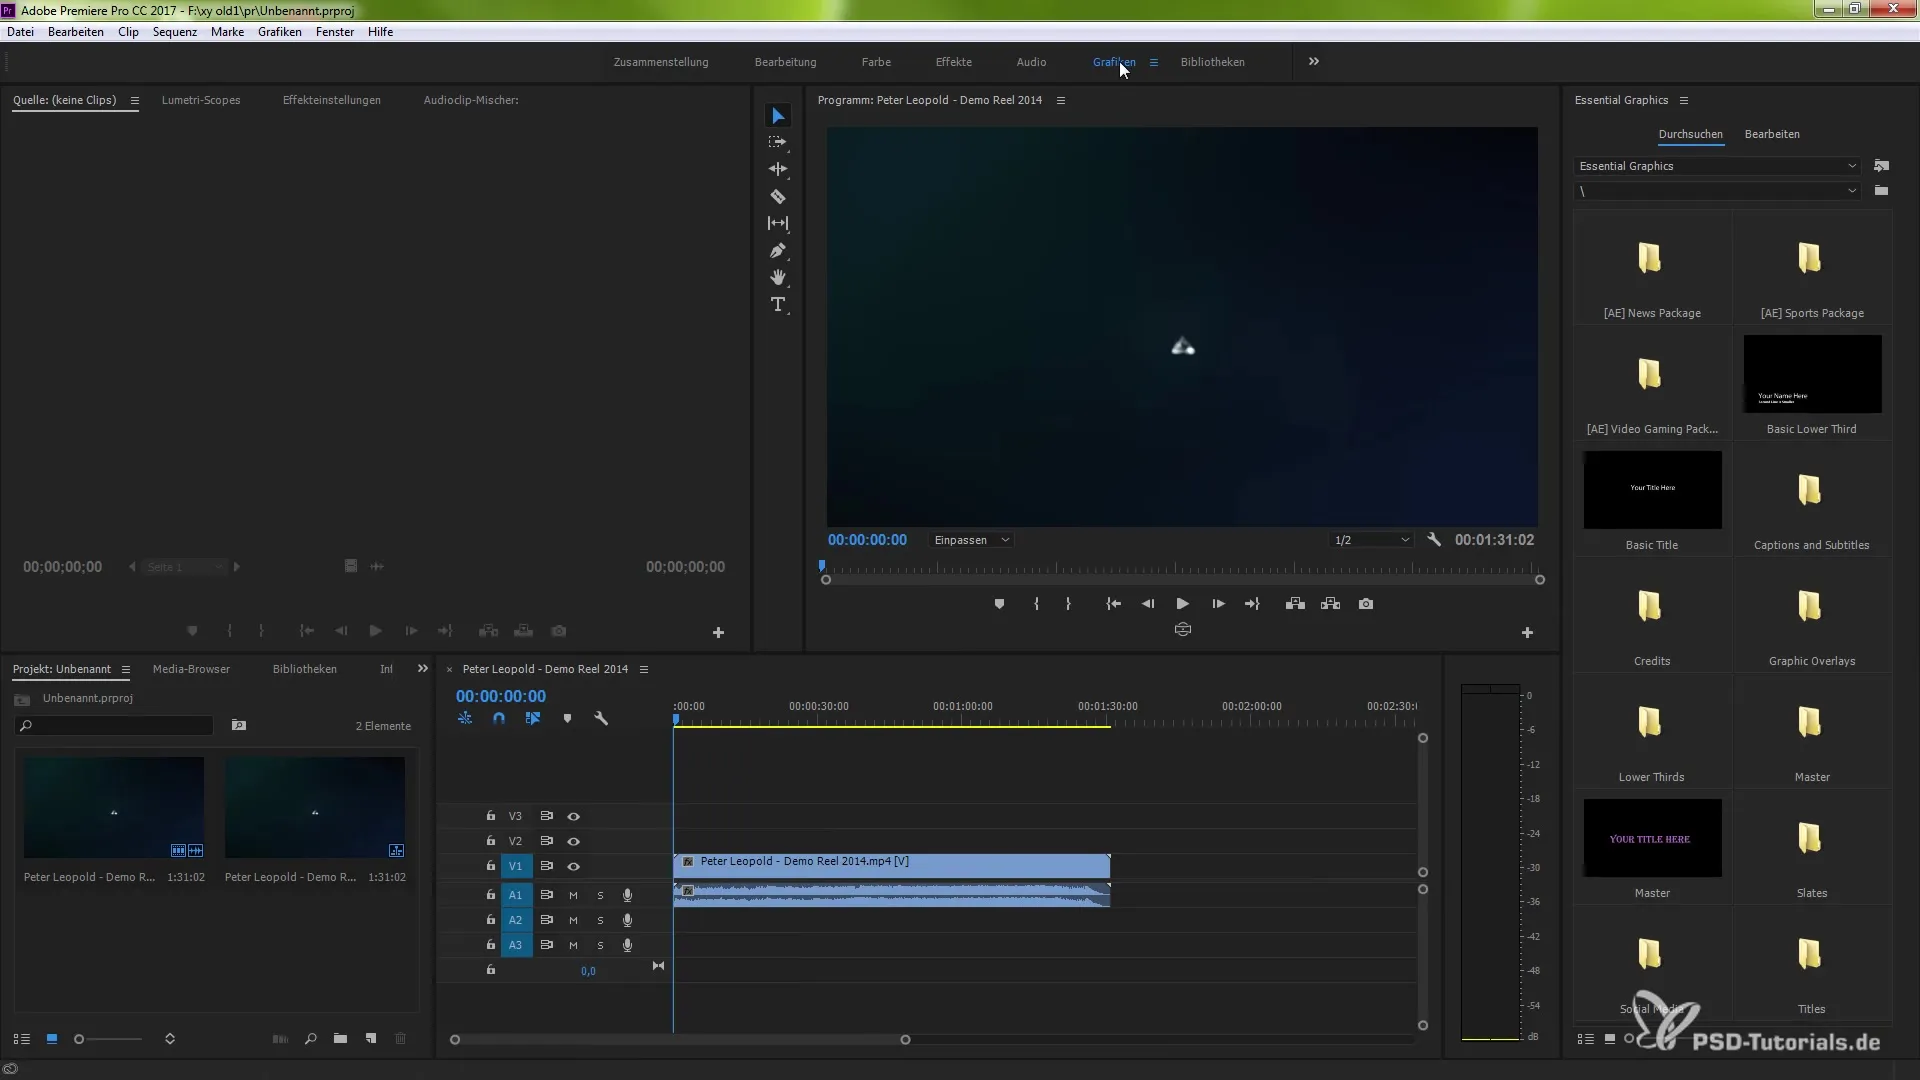Open the Program monitor panel menu
This screenshot has width=1920, height=1080.
tap(1061, 100)
